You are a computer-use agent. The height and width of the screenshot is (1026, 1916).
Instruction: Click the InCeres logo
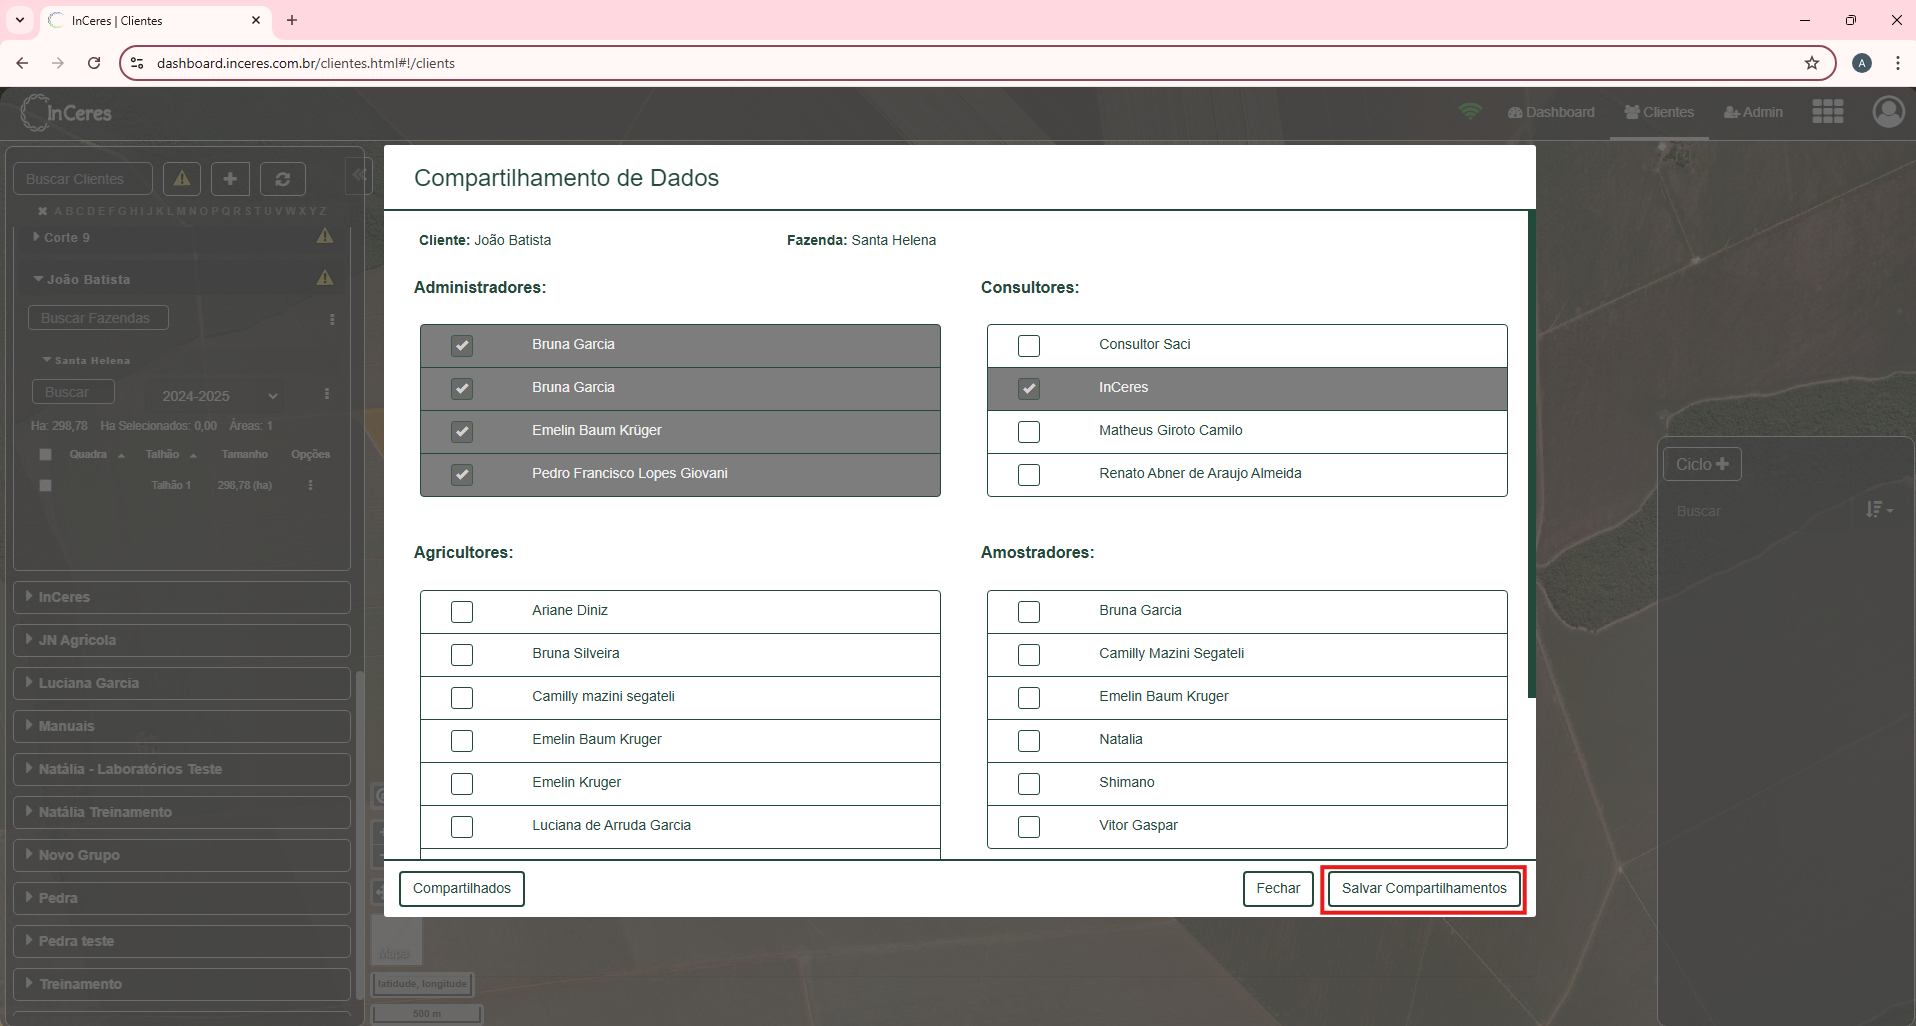66,113
